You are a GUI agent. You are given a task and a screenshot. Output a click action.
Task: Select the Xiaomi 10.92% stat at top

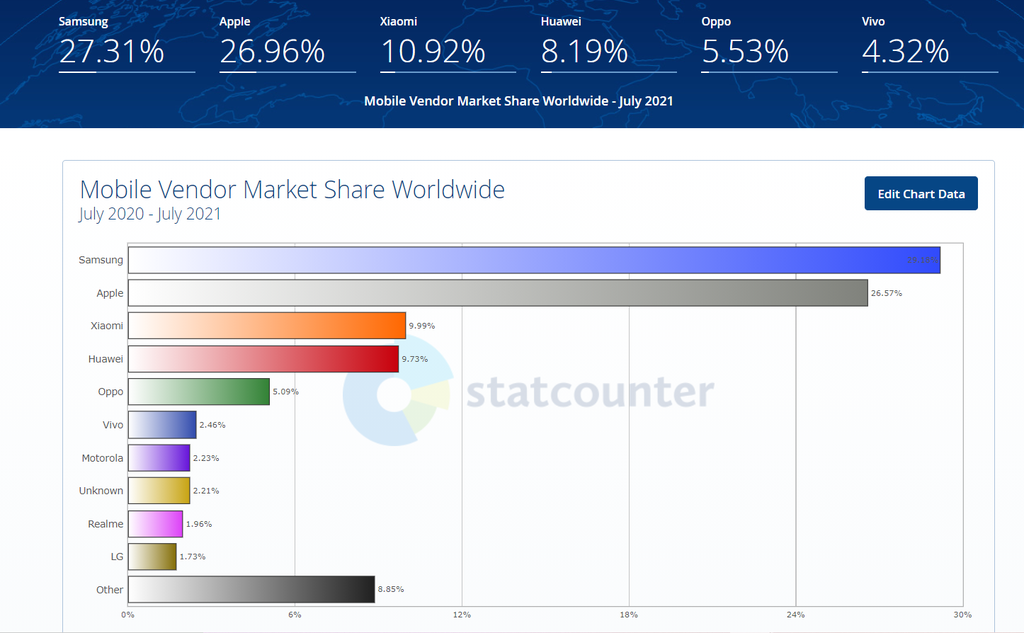(447, 43)
